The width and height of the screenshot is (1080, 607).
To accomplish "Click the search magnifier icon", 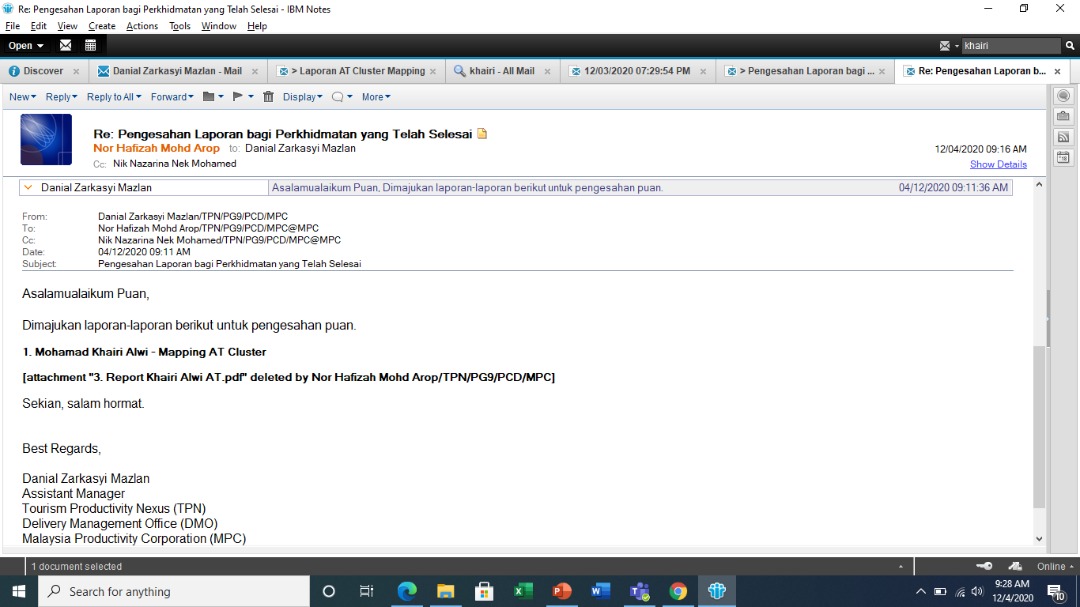I will (1069, 45).
